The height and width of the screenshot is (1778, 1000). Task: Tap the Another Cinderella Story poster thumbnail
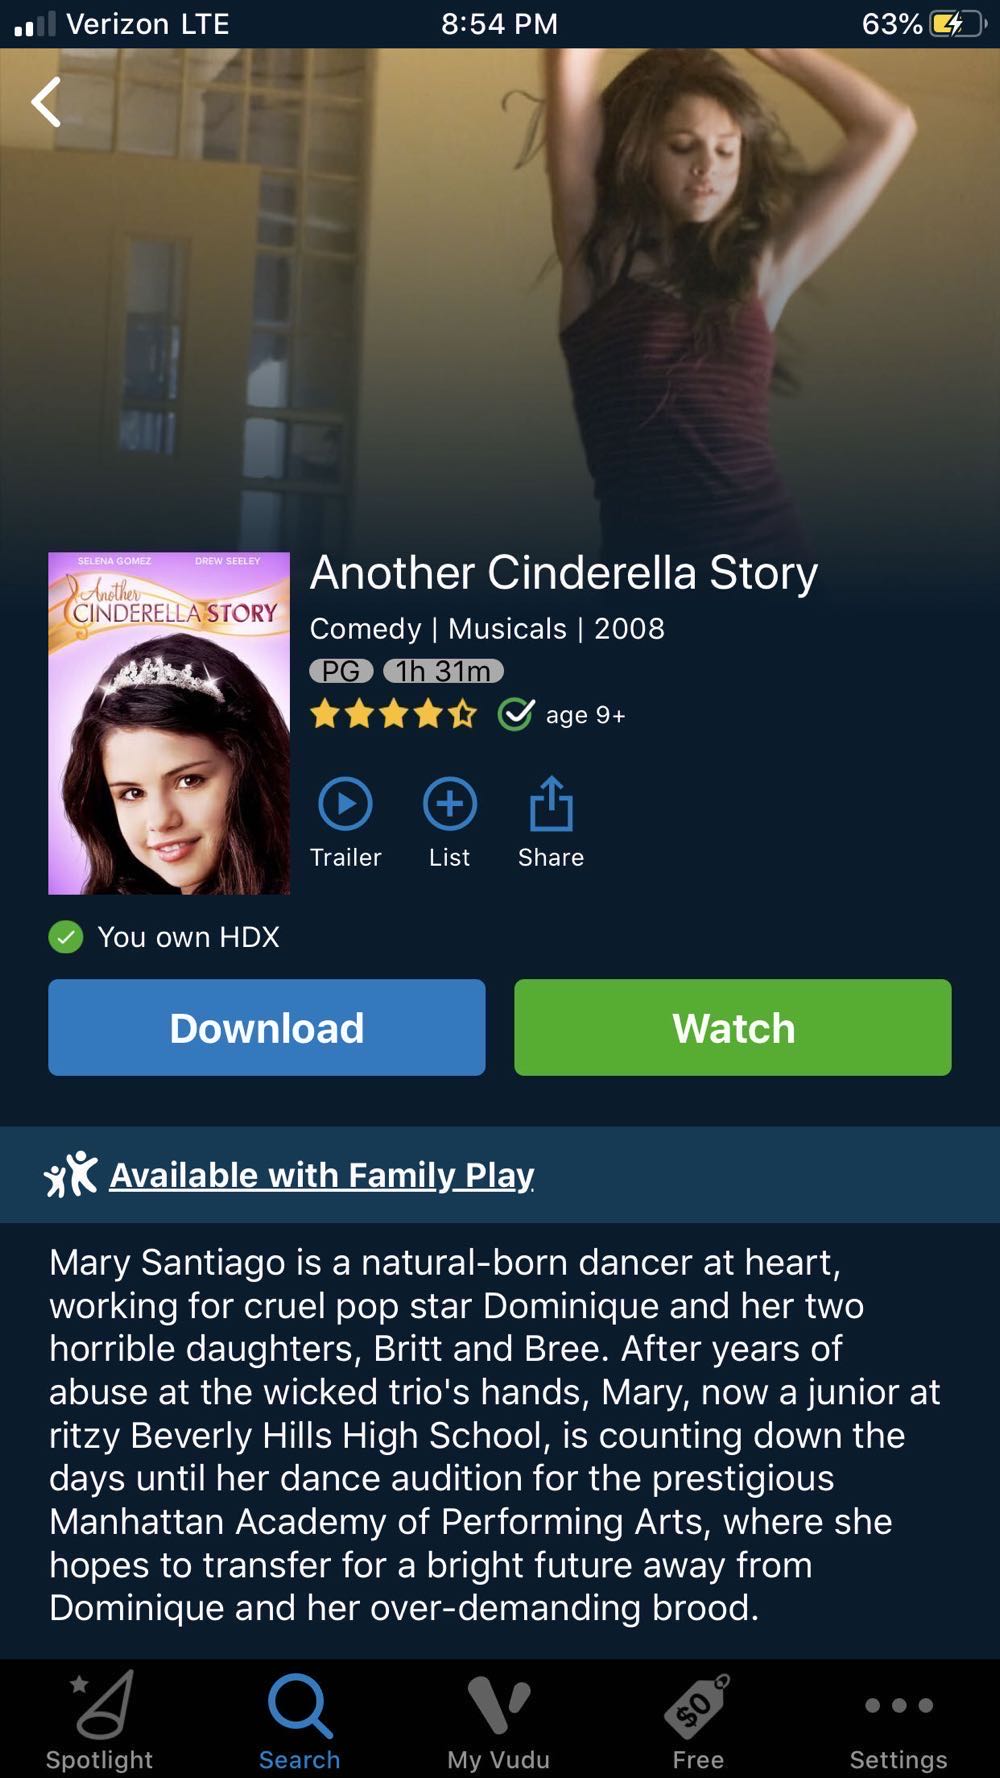169,723
